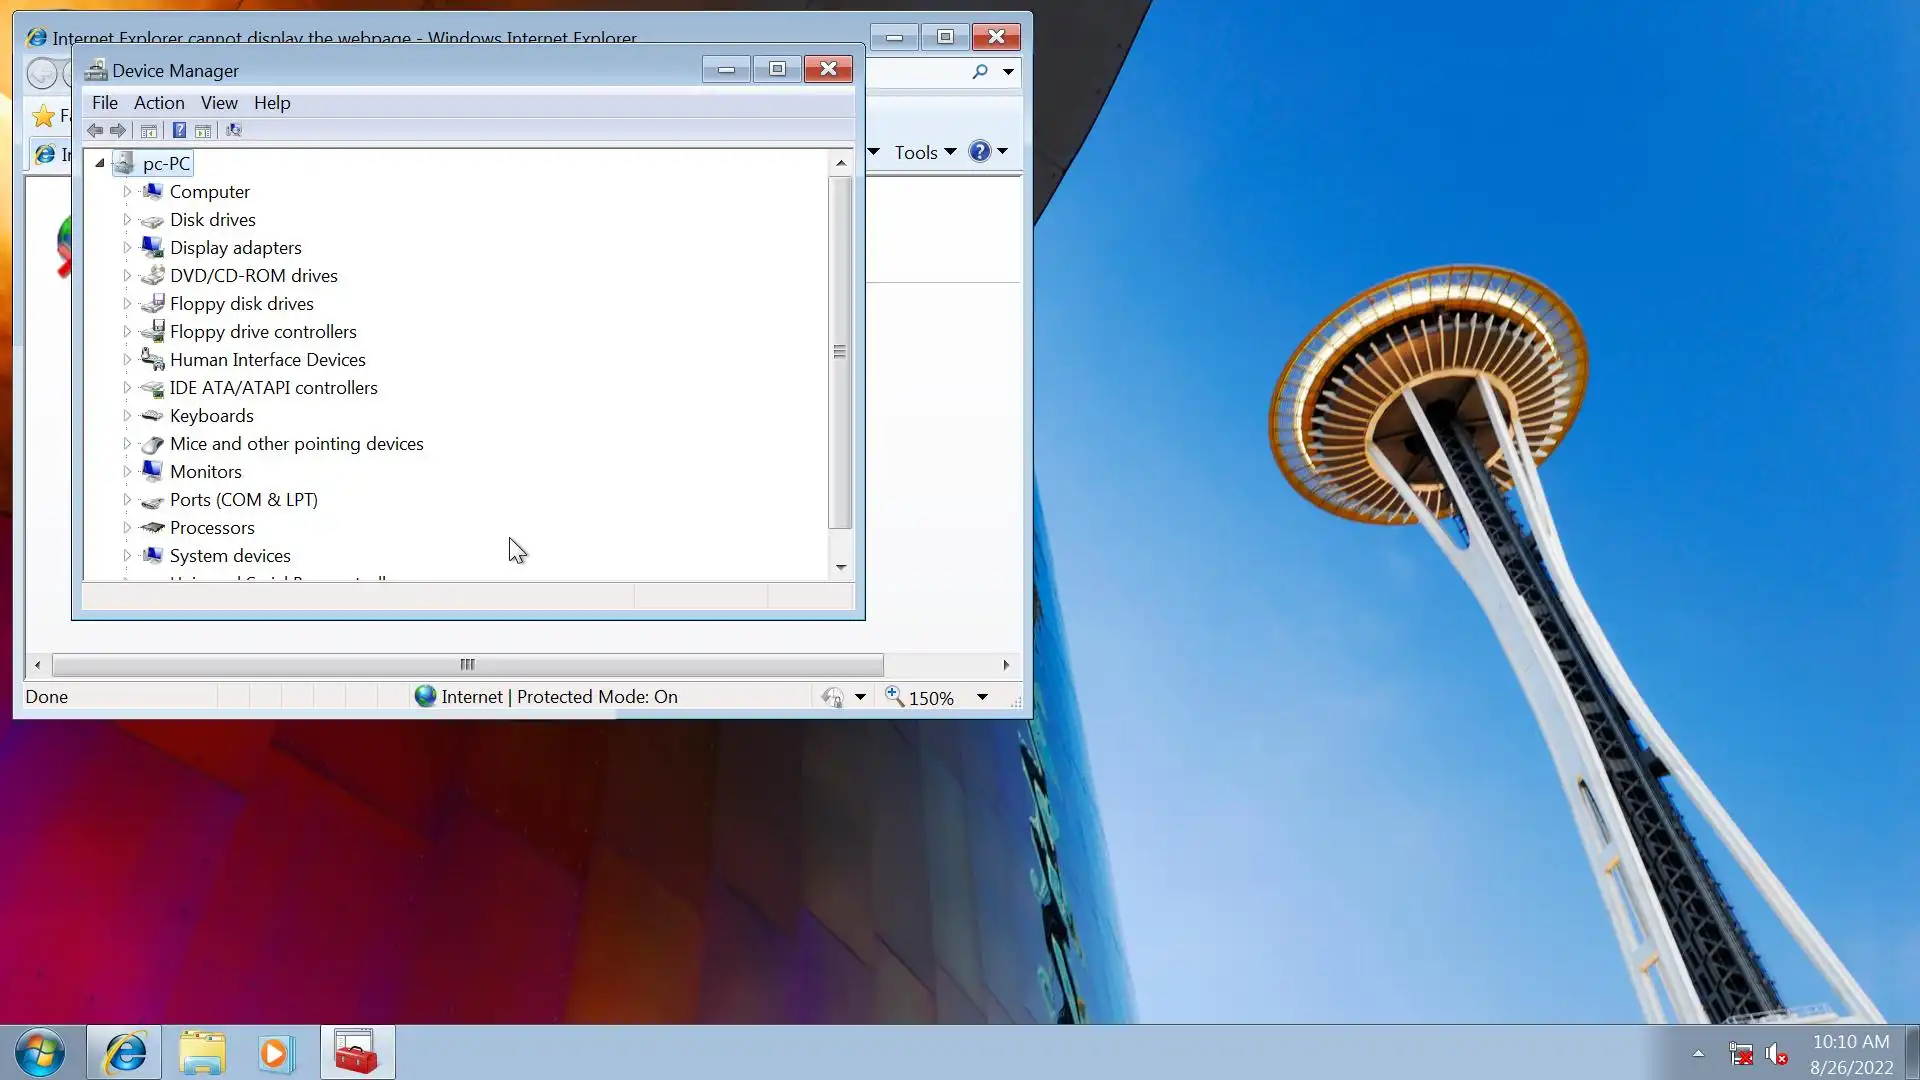This screenshot has width=1920, height=1080.
Task: Open the zoom level 150% dropdown arrow
Action: pos(982,697)
